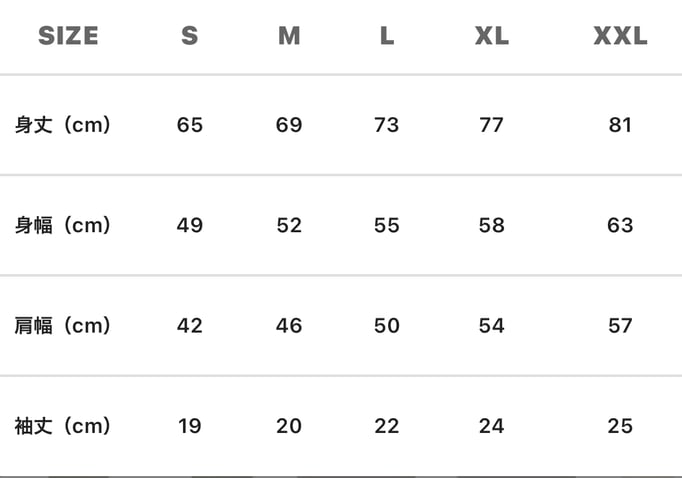
Task: Click the 身丈 value 65 for size S
Action: click(190, 125)
